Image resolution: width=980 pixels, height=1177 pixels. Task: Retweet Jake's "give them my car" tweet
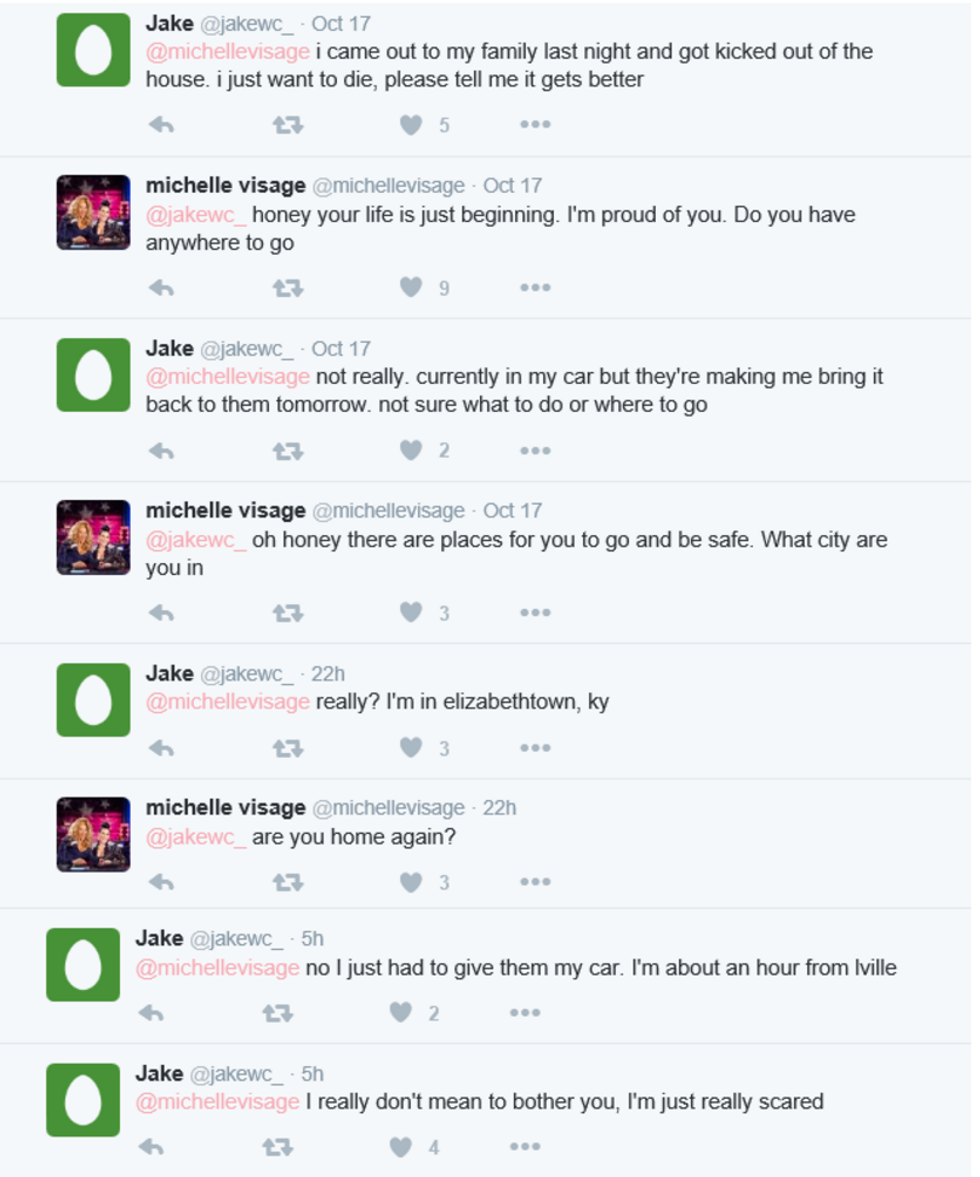pyautogui.click(x=278, y=1013)
